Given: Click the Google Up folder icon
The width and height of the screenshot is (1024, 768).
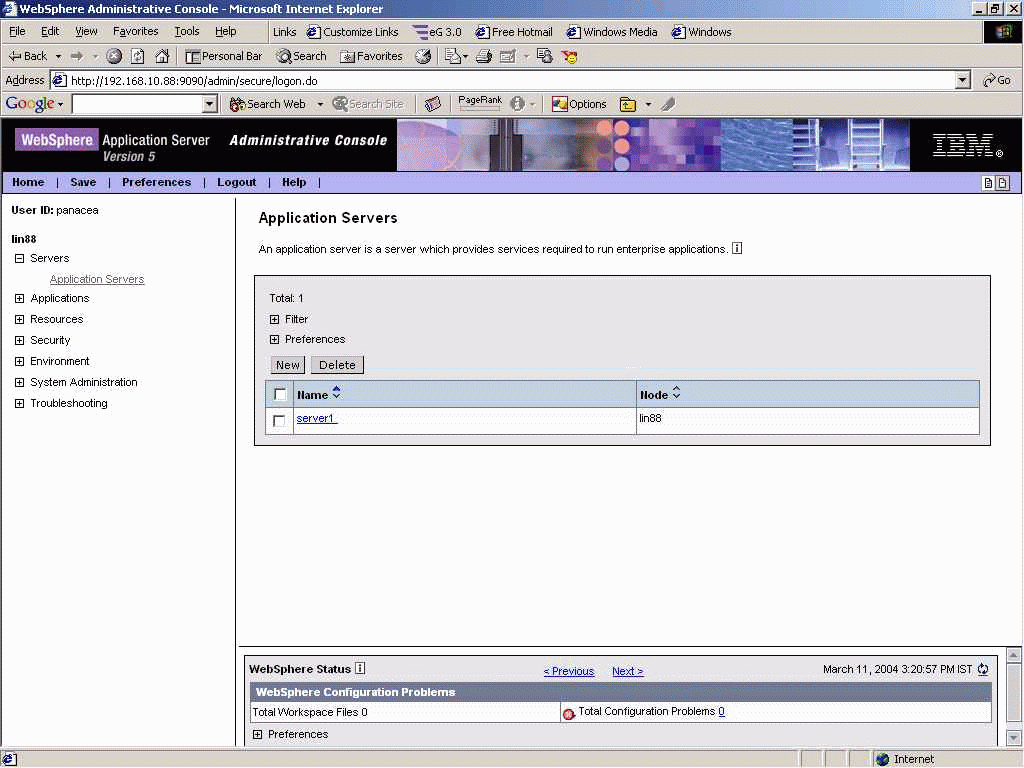Looking at the screenshot, I should [x=628, y=104].
